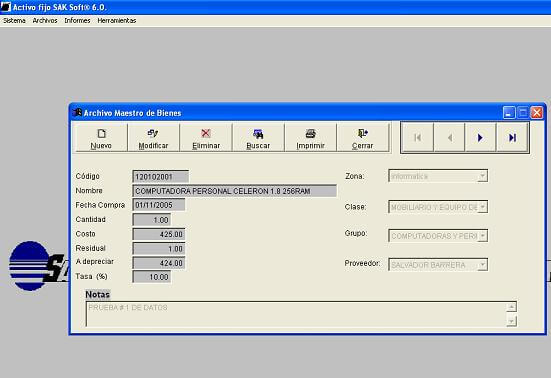
Task: Expand the Zona dropdown
Action: click(482, 176)
